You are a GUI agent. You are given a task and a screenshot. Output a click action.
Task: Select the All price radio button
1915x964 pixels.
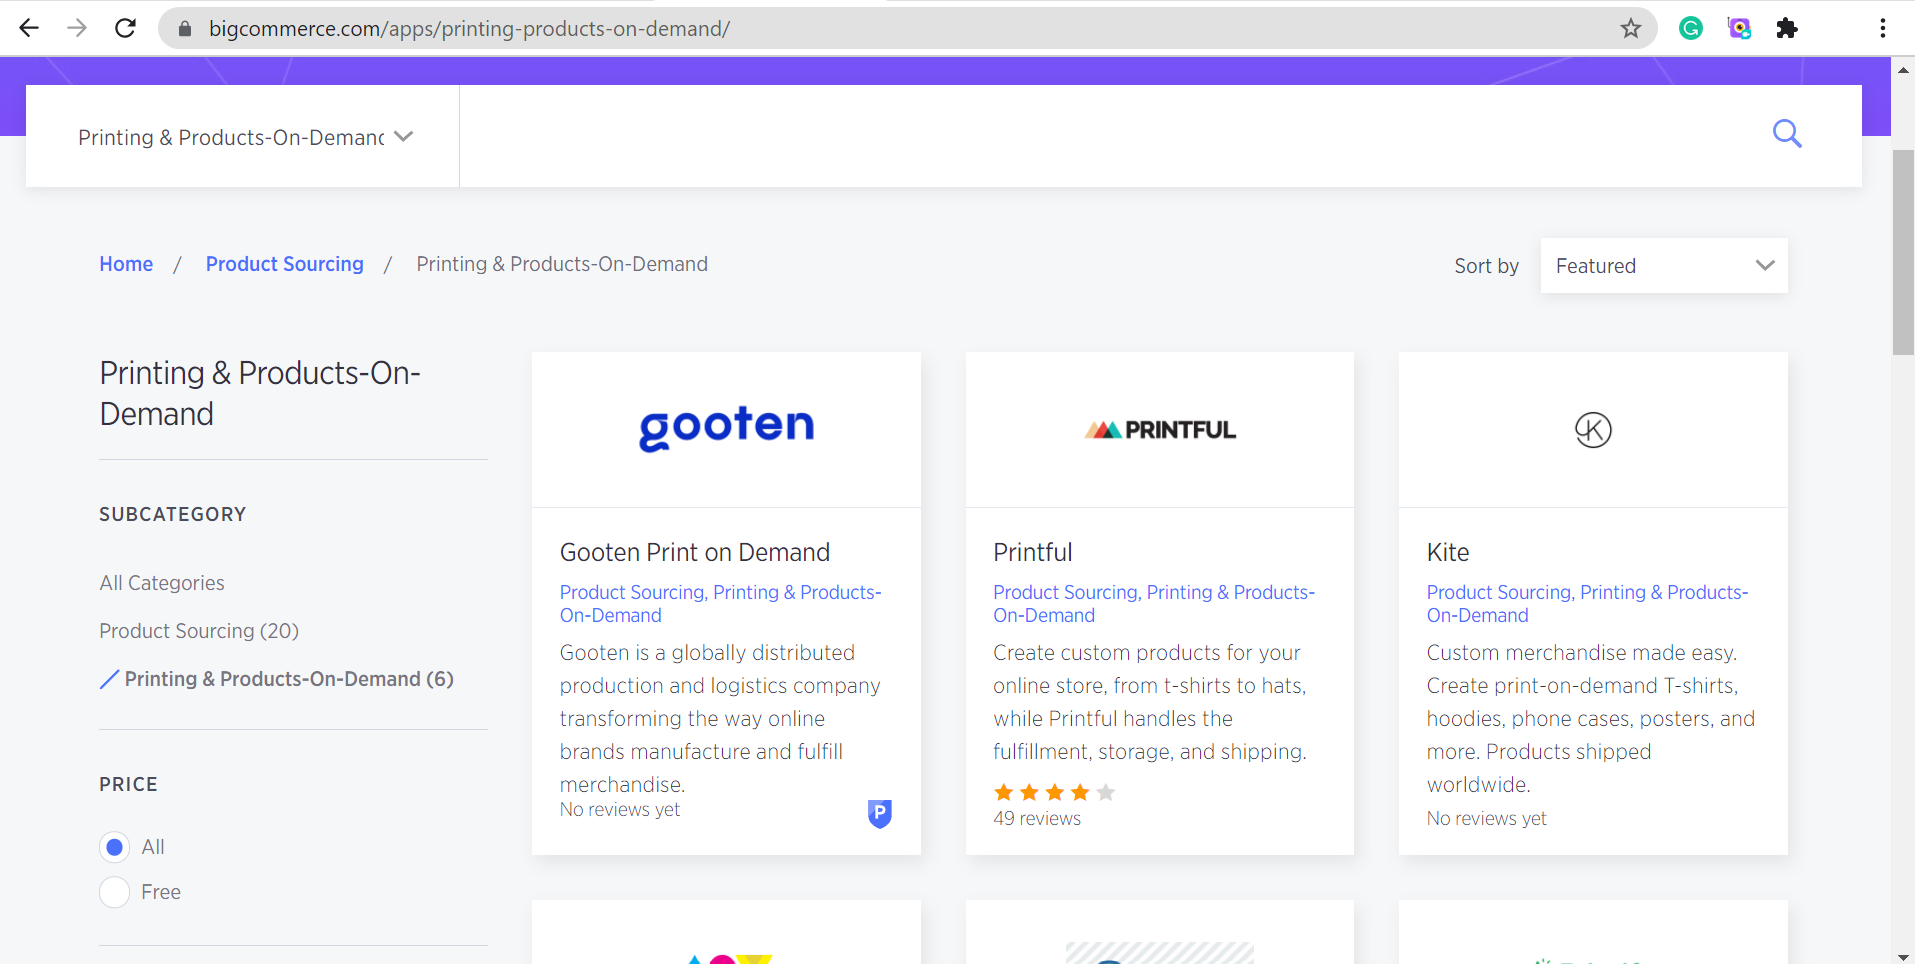pyautogui.click(x=115, y=847)
